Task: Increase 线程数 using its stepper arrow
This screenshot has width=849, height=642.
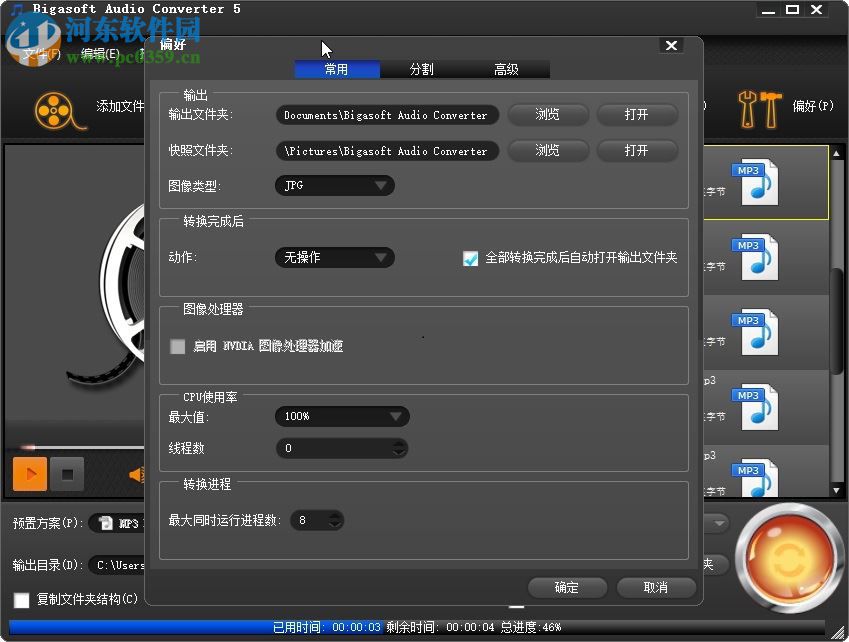Action: 400,444
